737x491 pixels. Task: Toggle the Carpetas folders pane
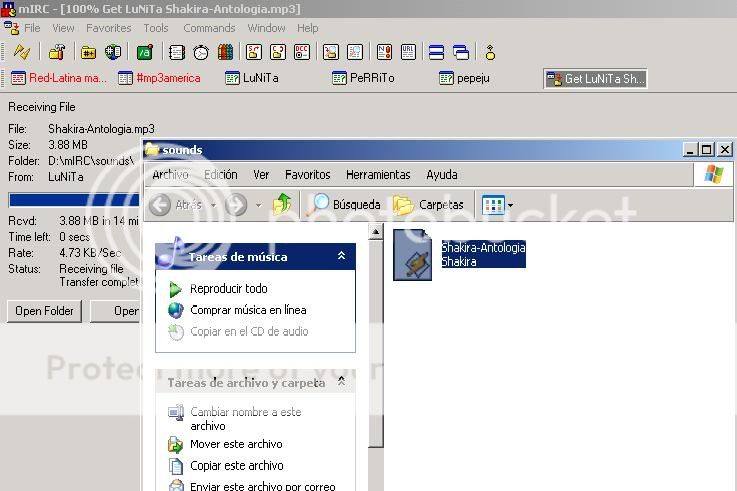[428, 204]
